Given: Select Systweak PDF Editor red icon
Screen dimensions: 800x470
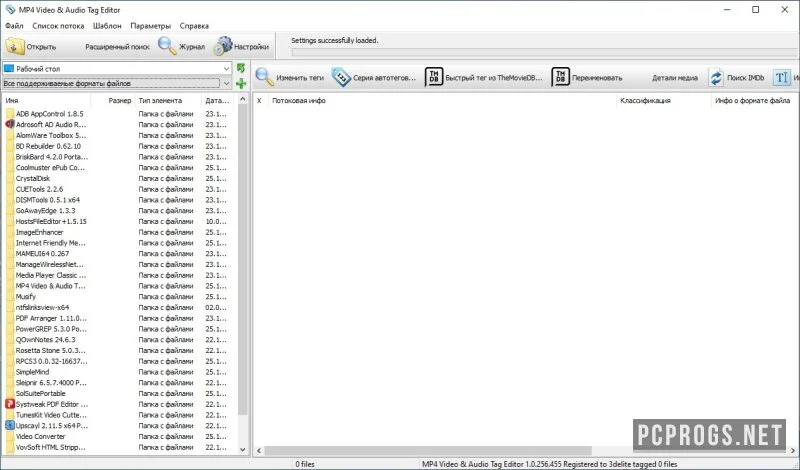Looking at the screenshot, I should [x=10, y=404].
